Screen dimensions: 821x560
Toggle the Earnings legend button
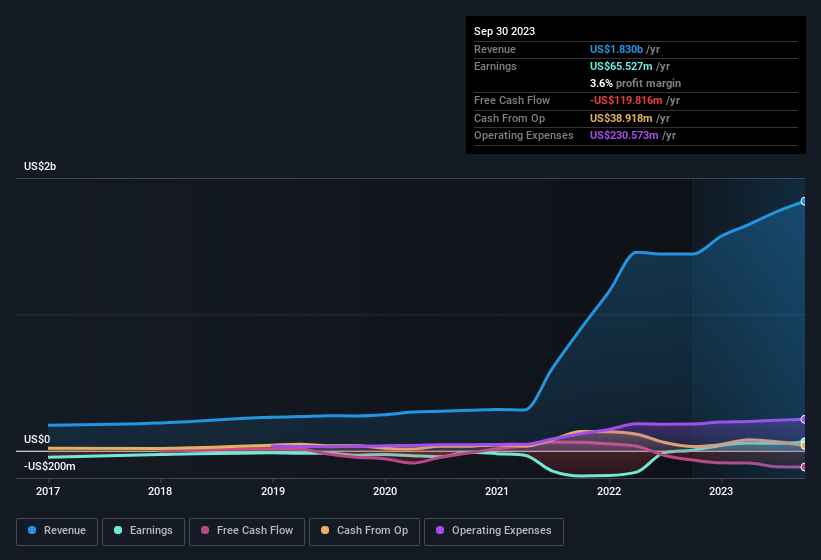point(143,531)
